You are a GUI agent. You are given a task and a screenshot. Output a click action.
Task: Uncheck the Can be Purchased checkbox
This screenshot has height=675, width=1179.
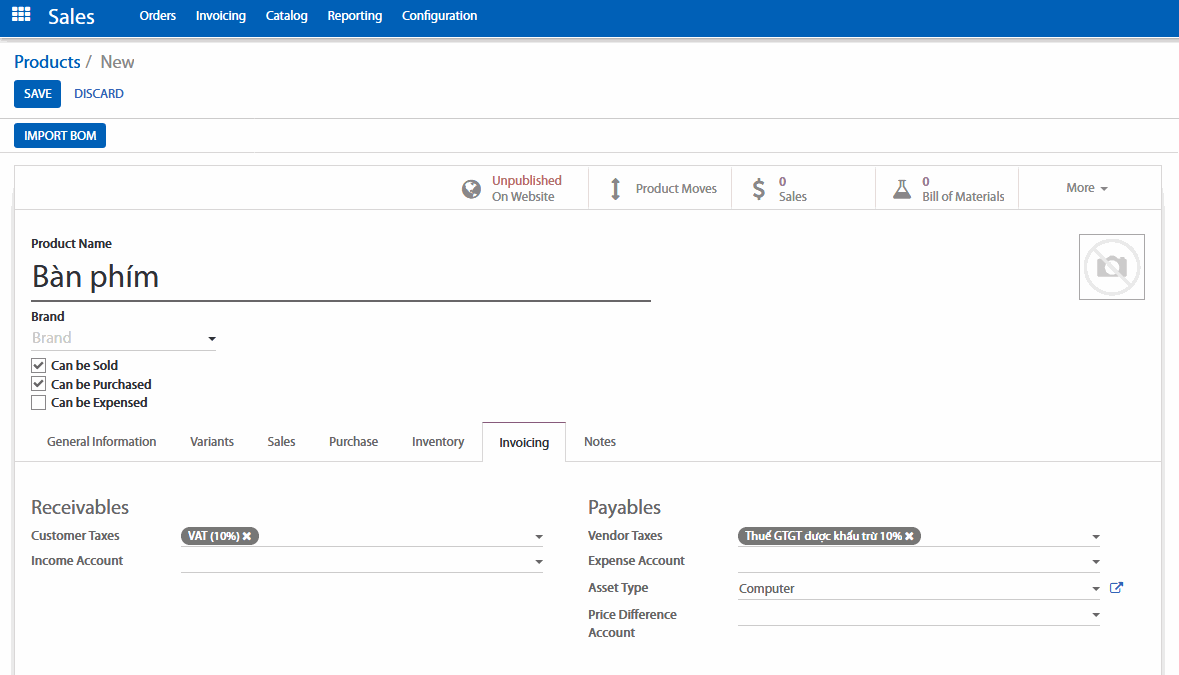tap(39, 384)
